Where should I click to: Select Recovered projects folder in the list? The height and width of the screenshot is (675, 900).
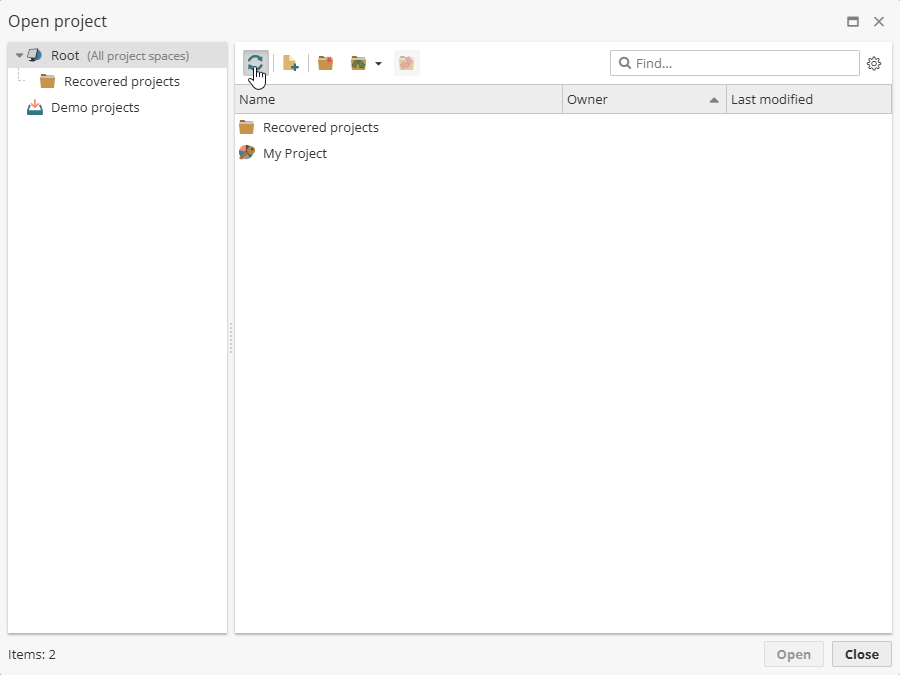[322, 127]
